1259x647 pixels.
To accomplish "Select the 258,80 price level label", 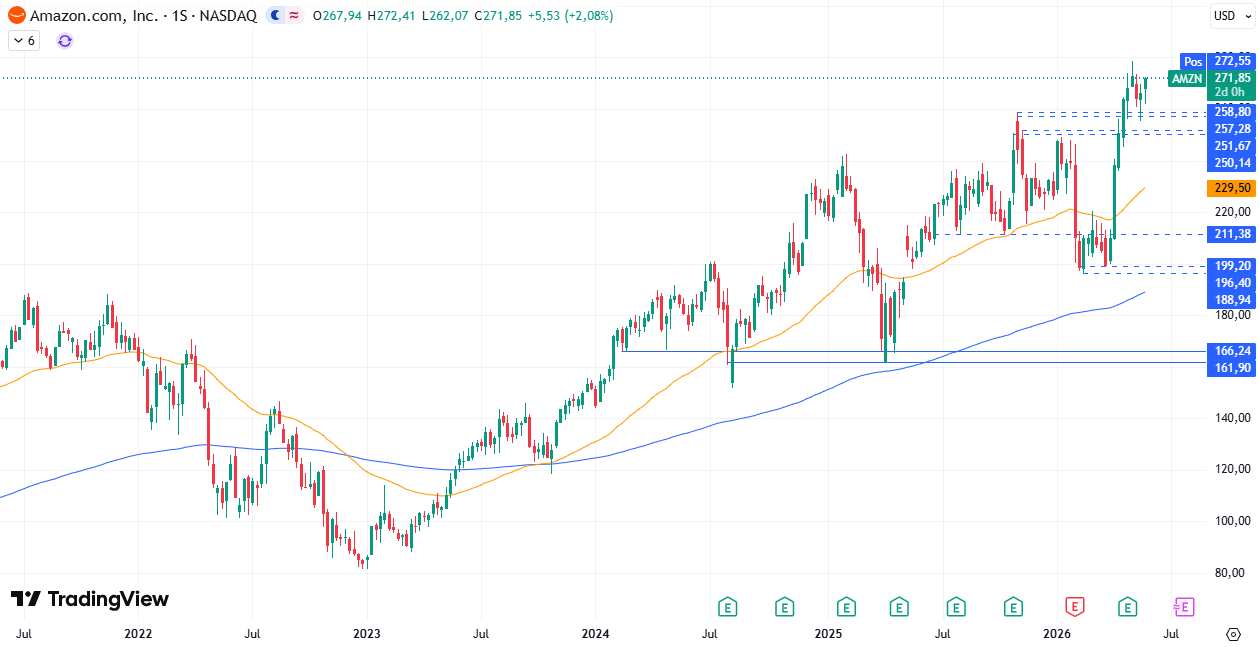I will pyautogui.click(x=1233, y=112).
